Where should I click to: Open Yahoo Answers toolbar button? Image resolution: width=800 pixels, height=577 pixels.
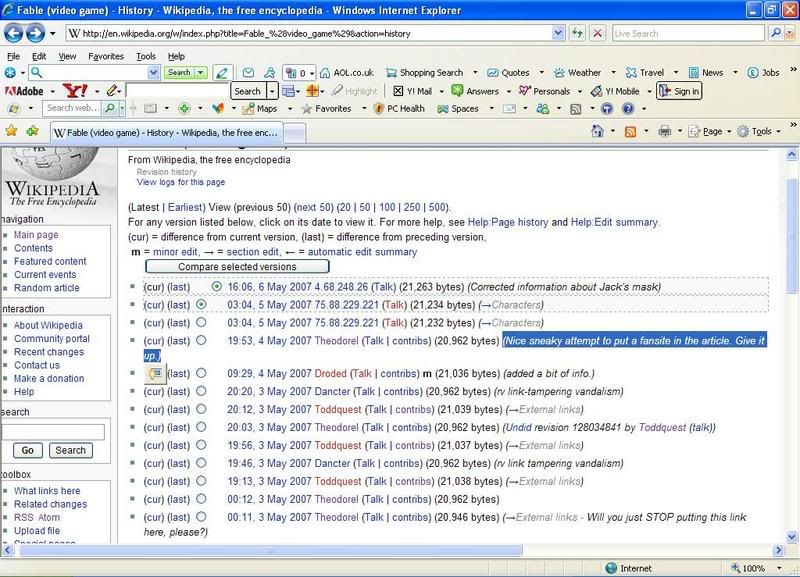[x=475, y=91]
